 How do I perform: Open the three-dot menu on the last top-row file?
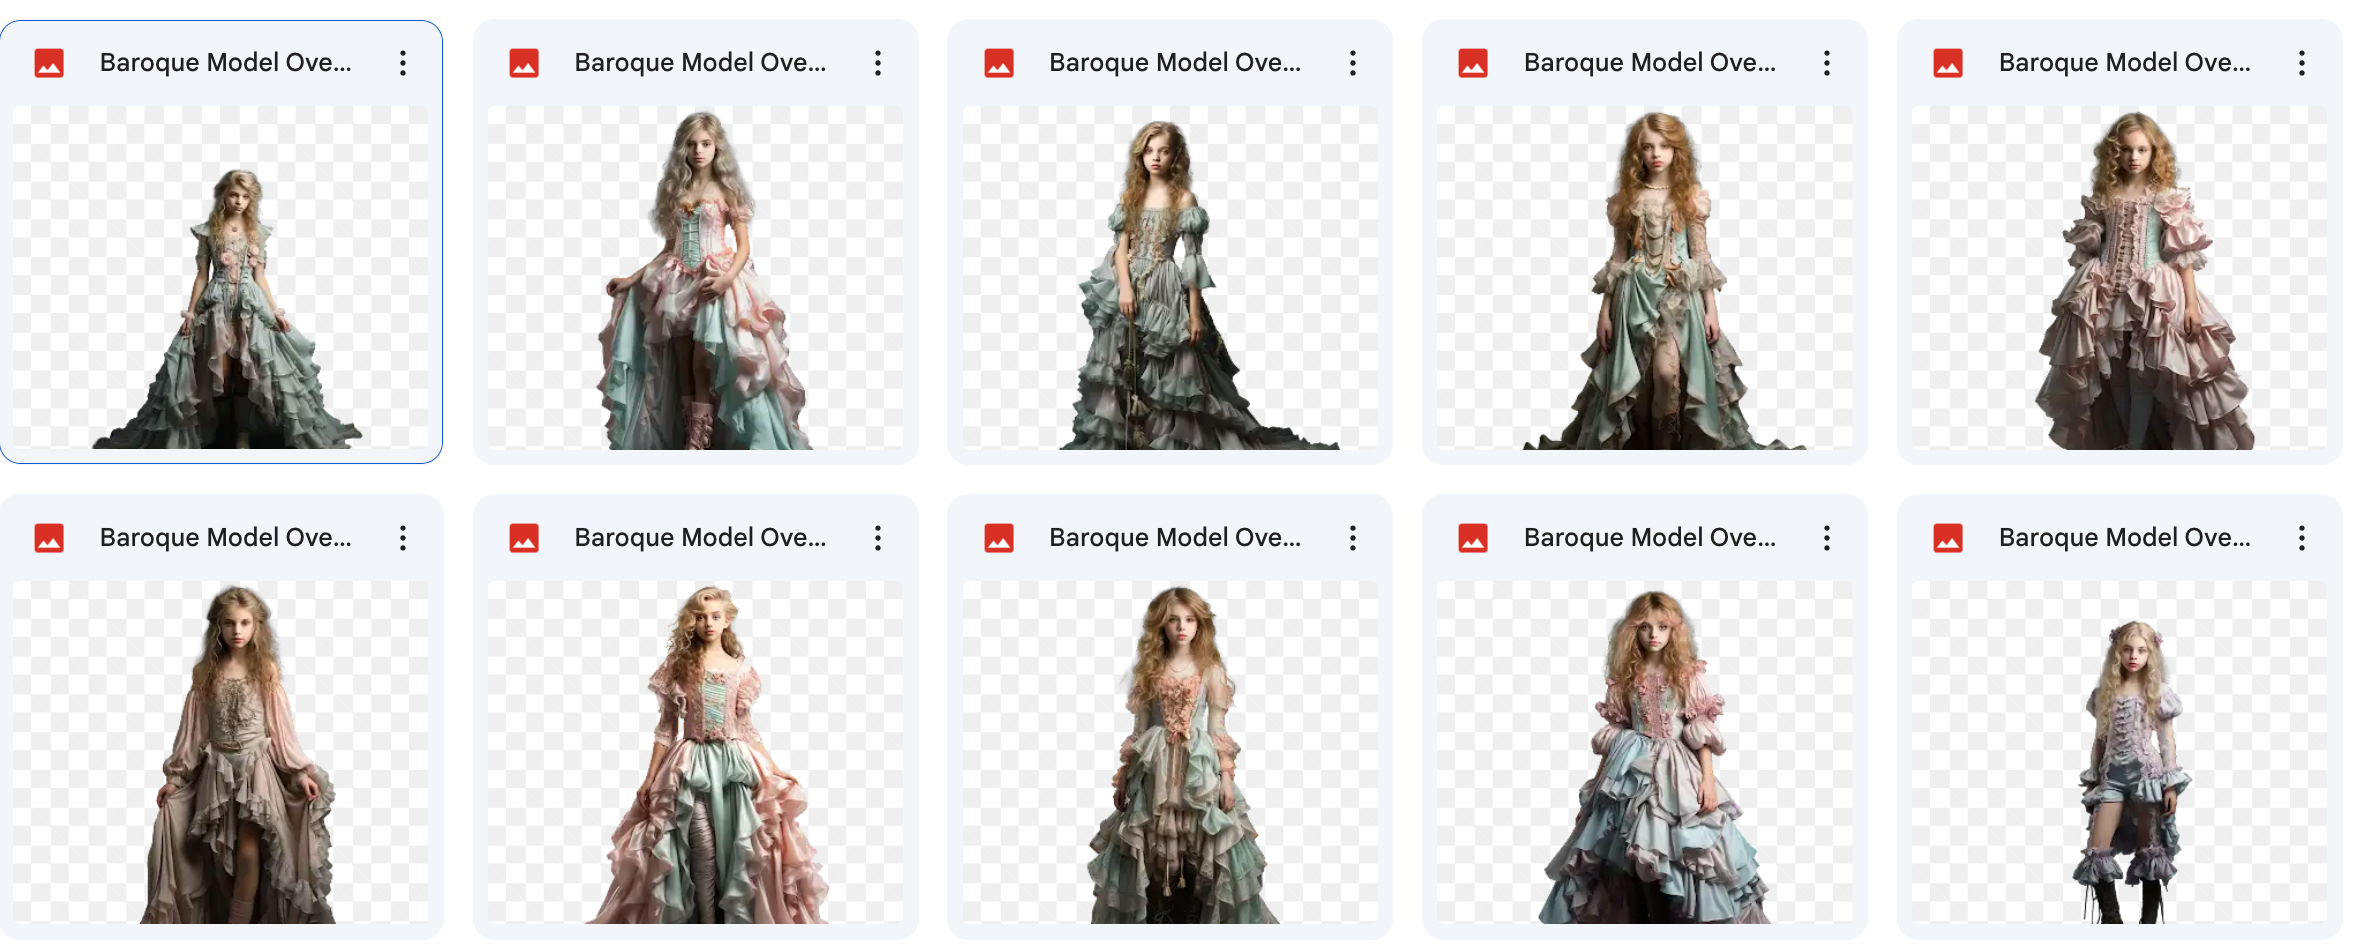pyautogui.click(x=2301, y=63)
